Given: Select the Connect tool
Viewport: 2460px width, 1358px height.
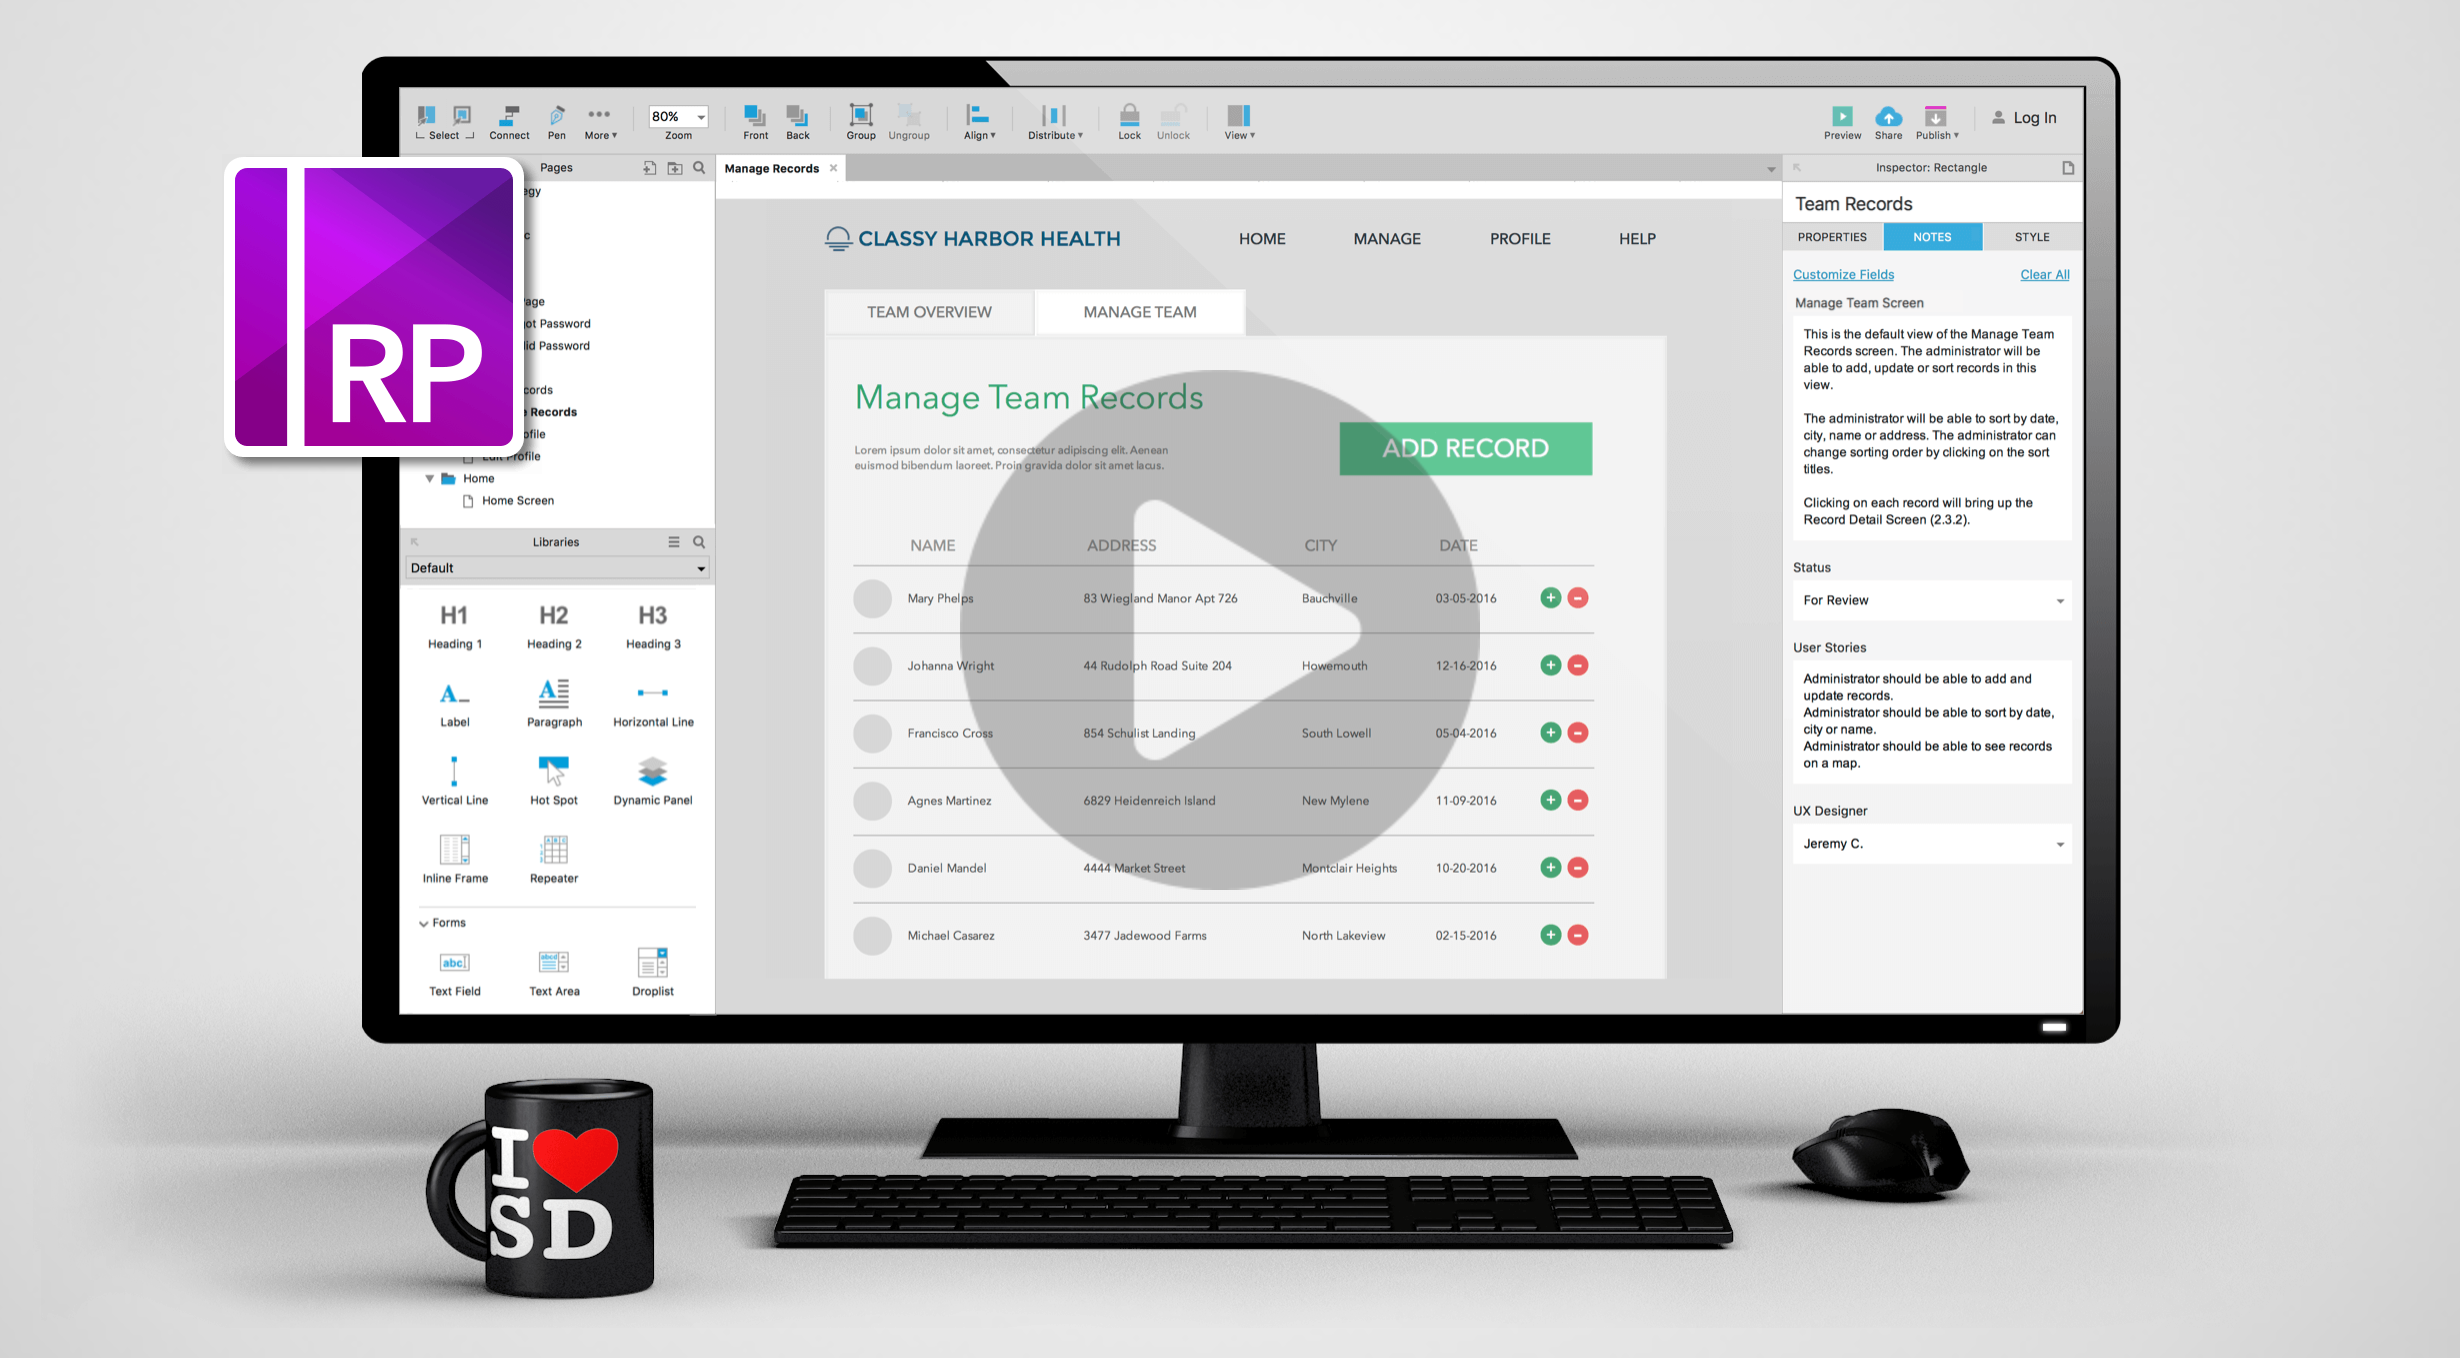Looking at the screenshot, I should (x=509, y=122).
